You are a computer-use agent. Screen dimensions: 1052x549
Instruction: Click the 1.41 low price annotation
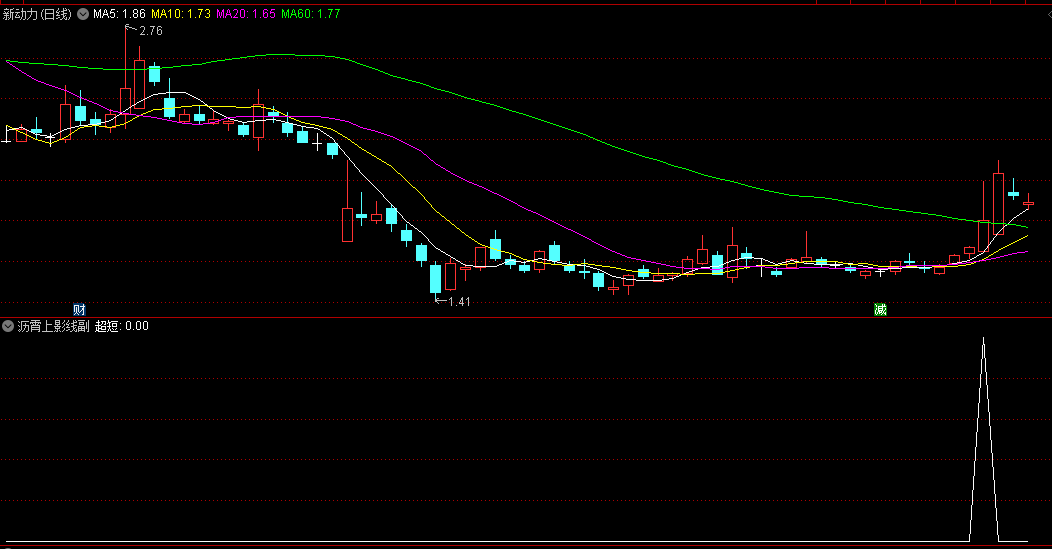(460, 302)
